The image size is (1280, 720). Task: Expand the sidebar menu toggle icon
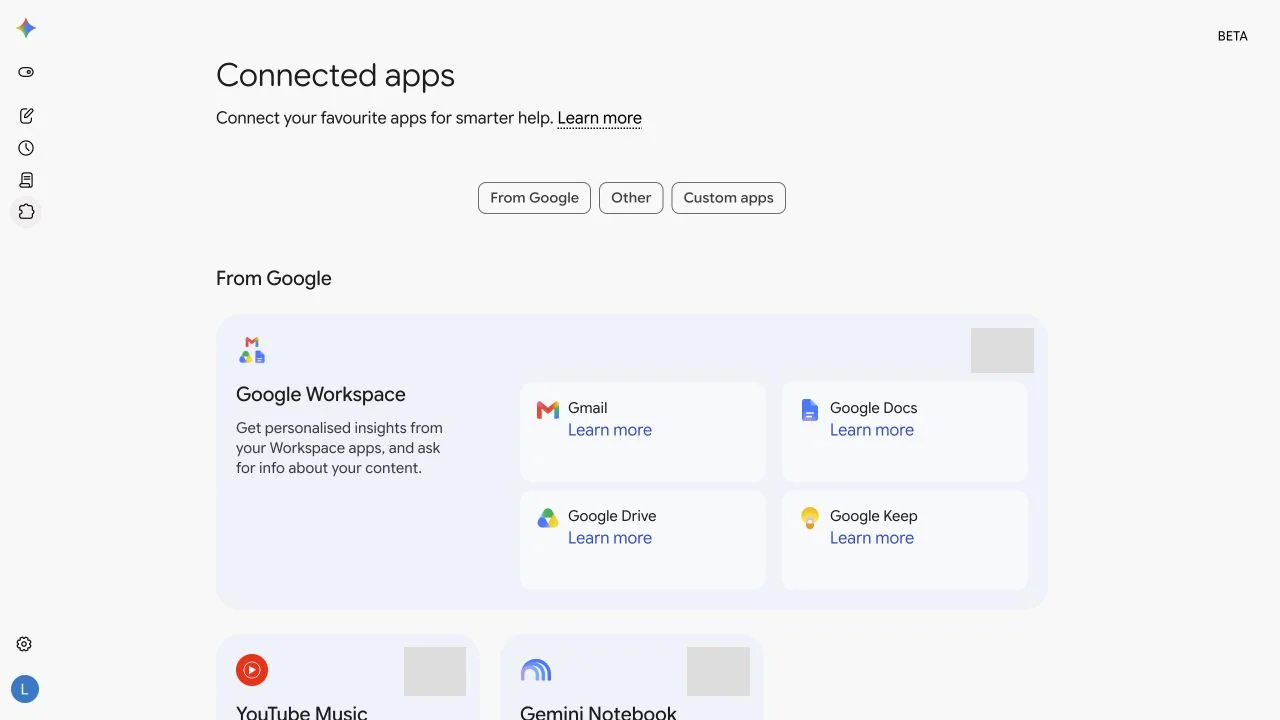click(26, 72)
